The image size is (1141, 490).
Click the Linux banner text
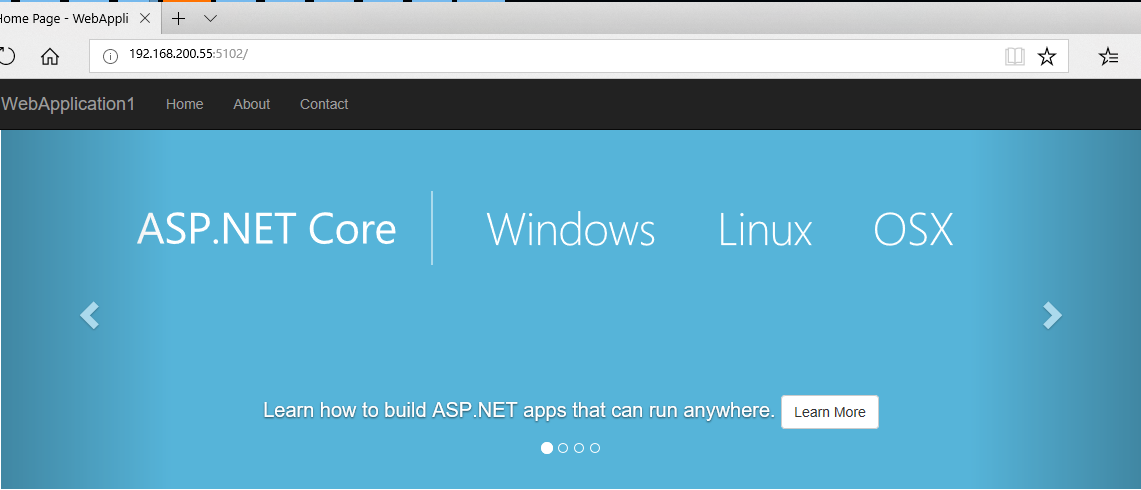pyautogui.click(x=765, y=229)
